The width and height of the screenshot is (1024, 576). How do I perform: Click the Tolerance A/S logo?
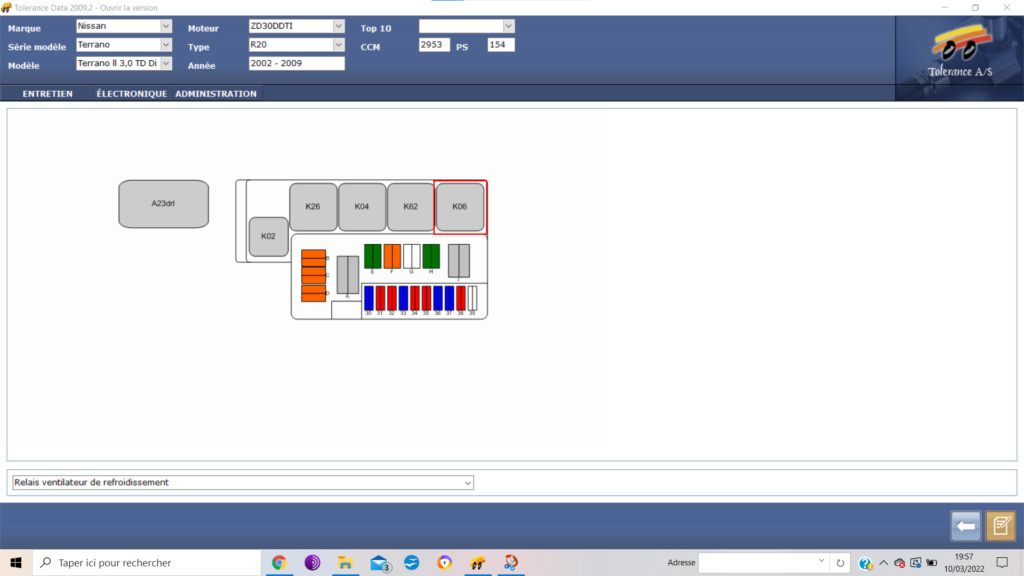pos(959,57)
